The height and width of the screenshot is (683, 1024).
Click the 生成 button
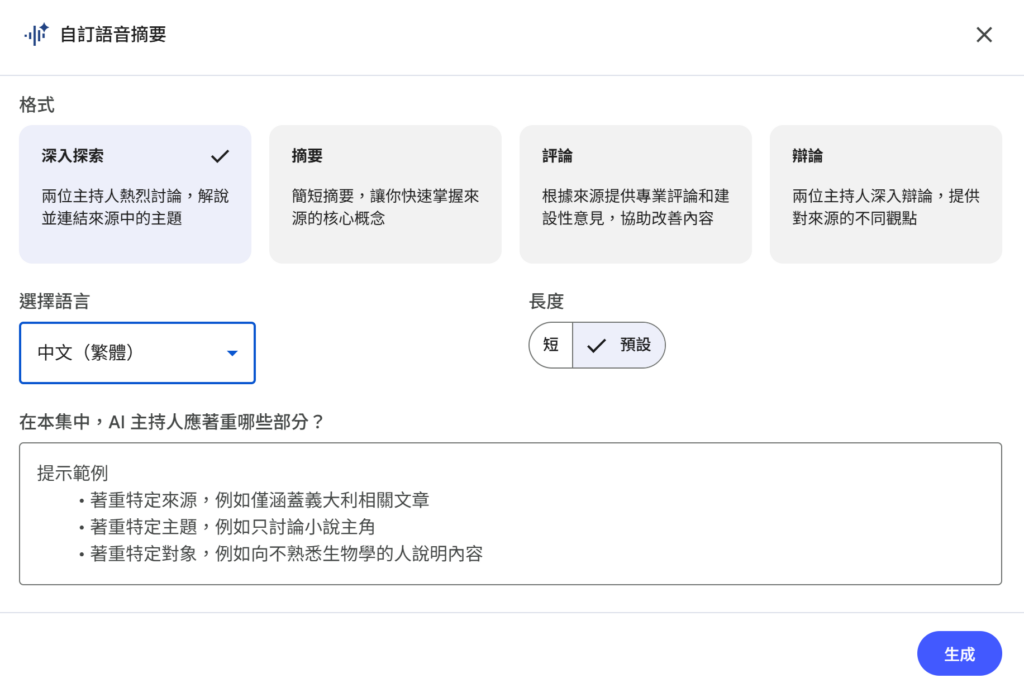959,653
